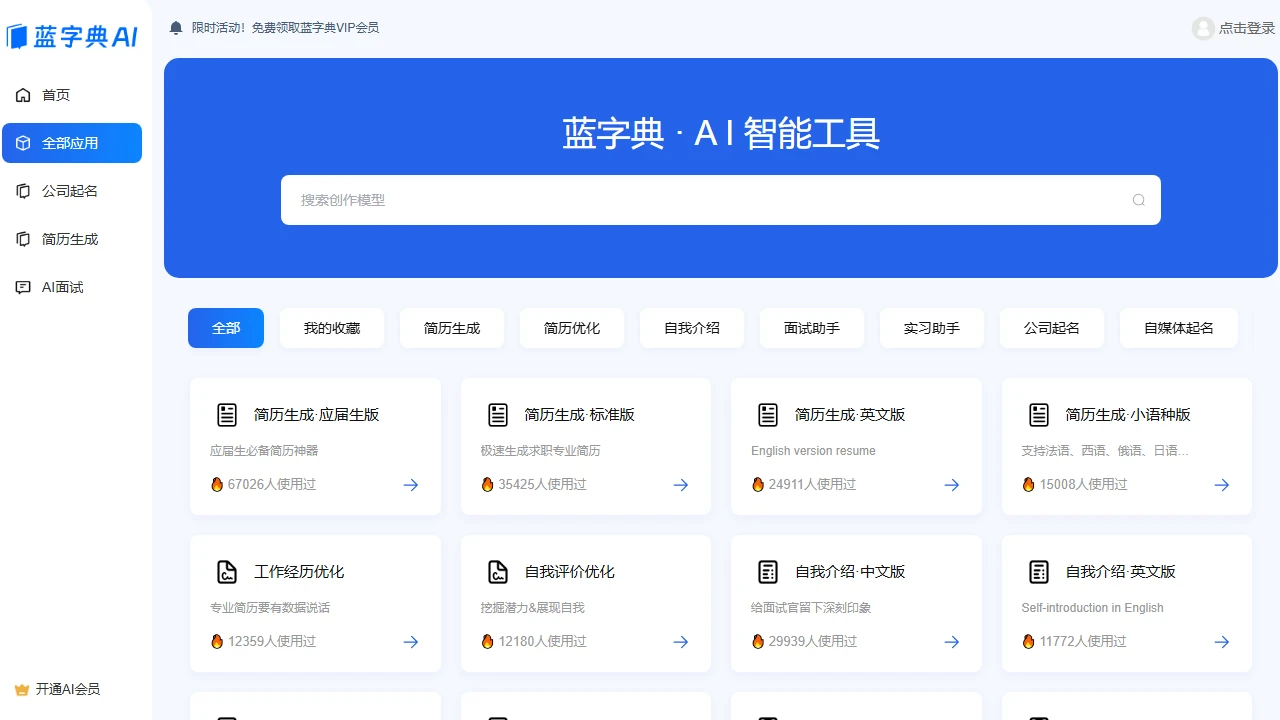Image resolution: width=1280 pixels, height=720 pixels.
Task: Click the arrow on 自我介绍·英文版 card
Action: (1221, 642)
